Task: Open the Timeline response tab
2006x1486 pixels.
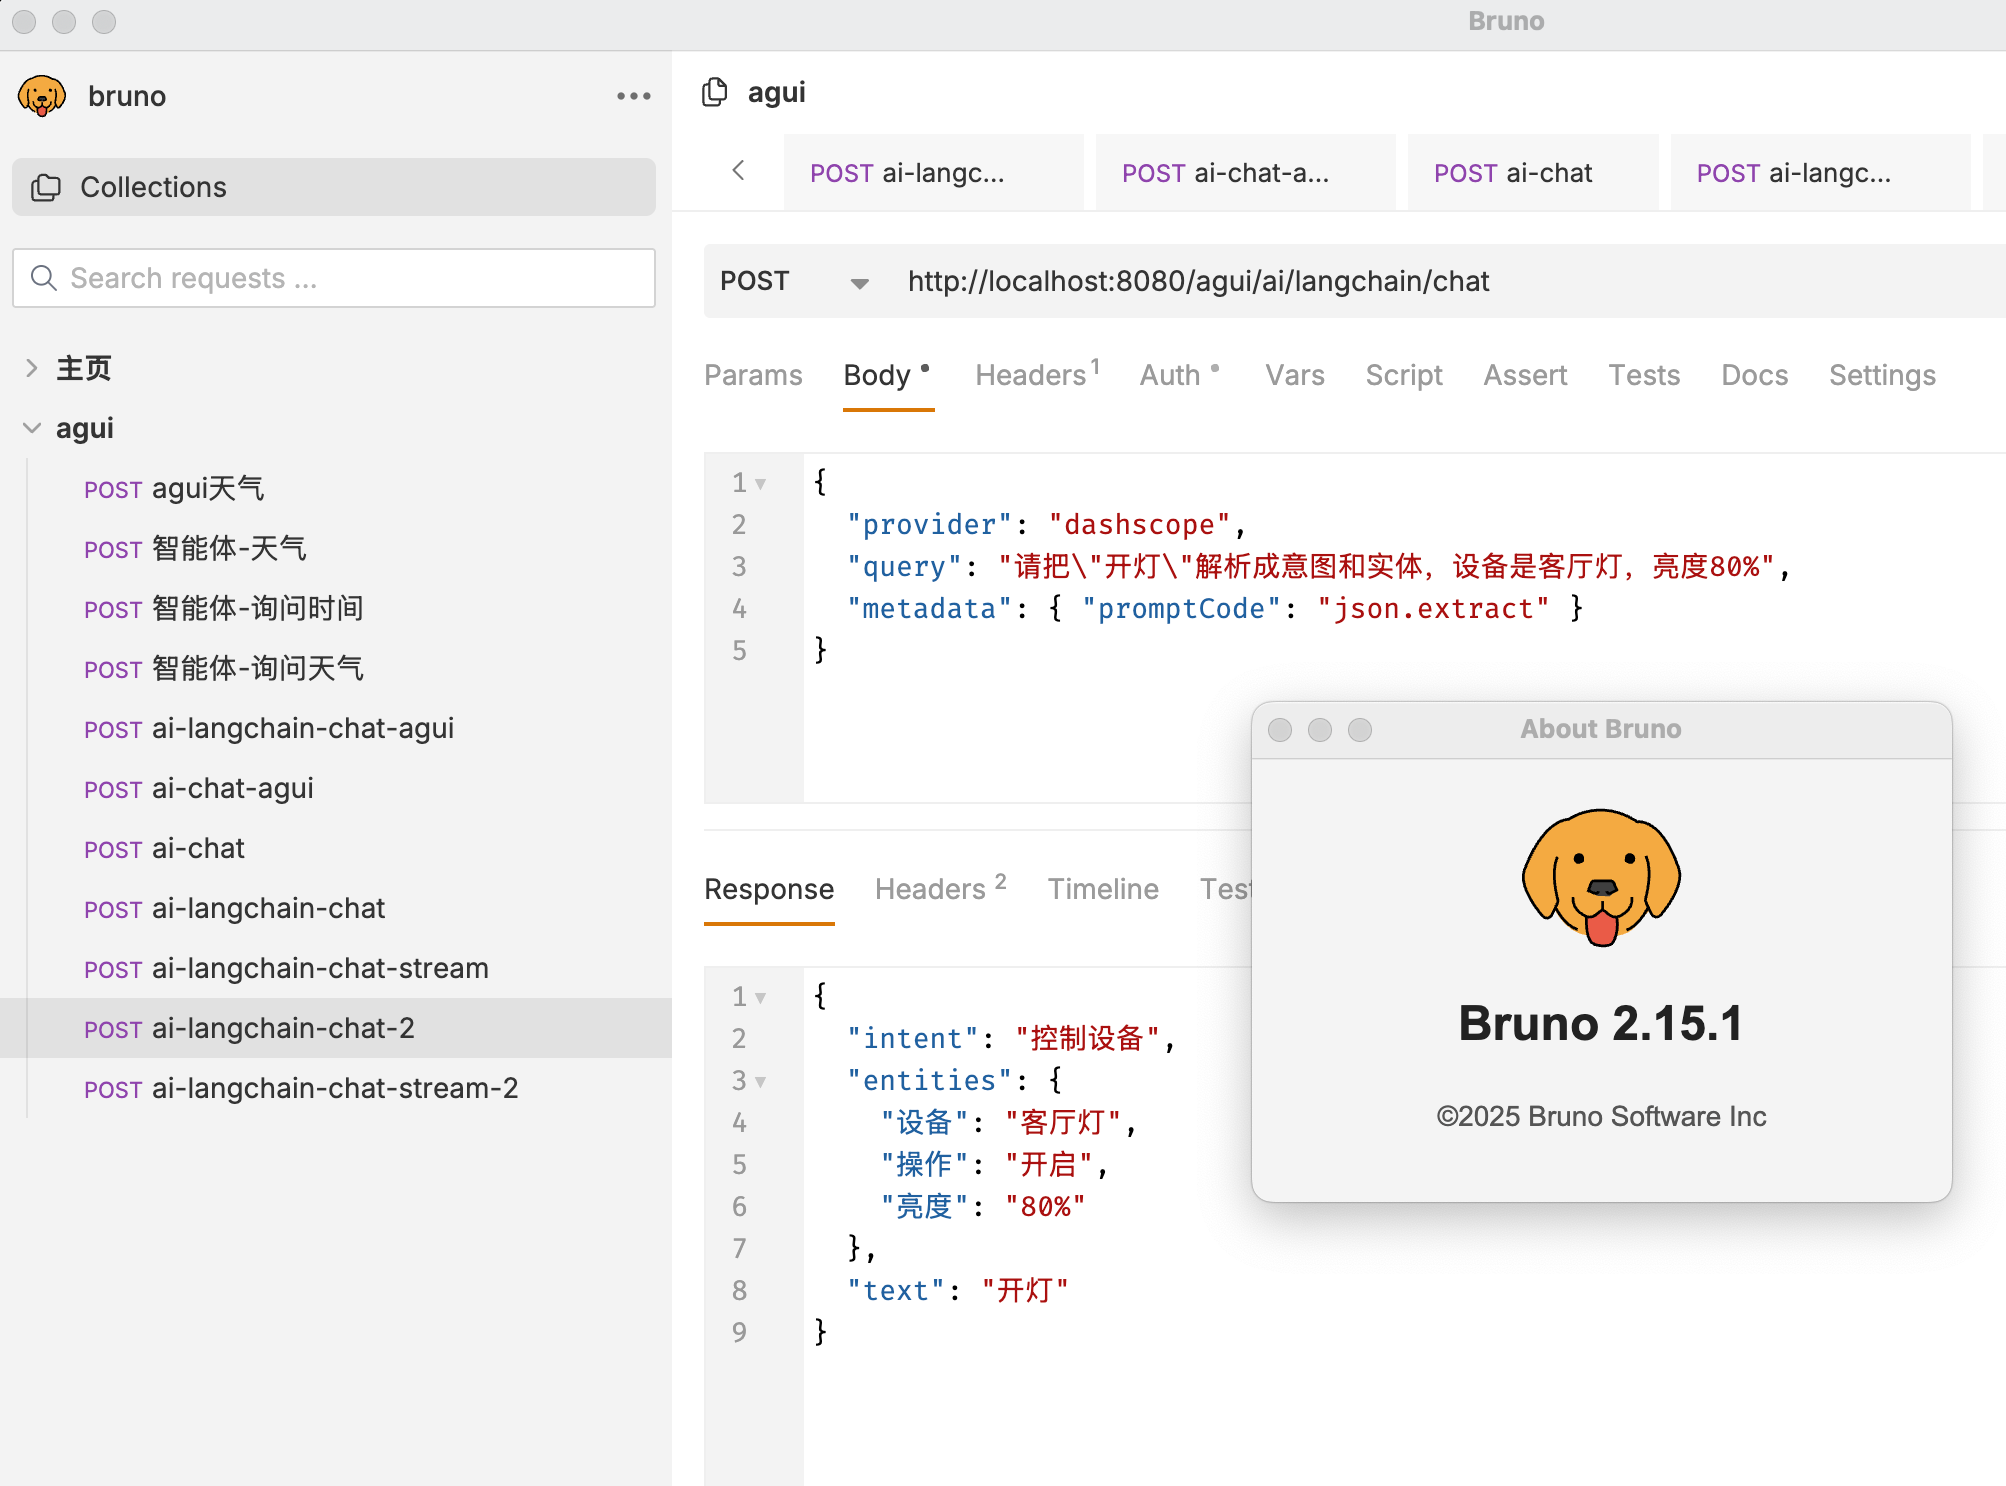Action: point(1102,889)
